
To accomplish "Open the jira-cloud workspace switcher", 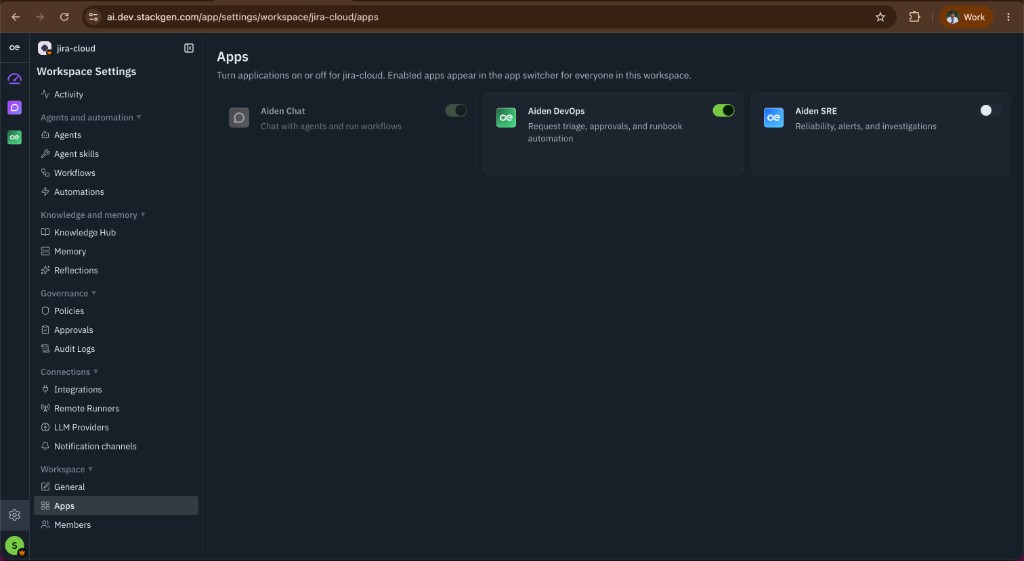I will coord(67,48).
